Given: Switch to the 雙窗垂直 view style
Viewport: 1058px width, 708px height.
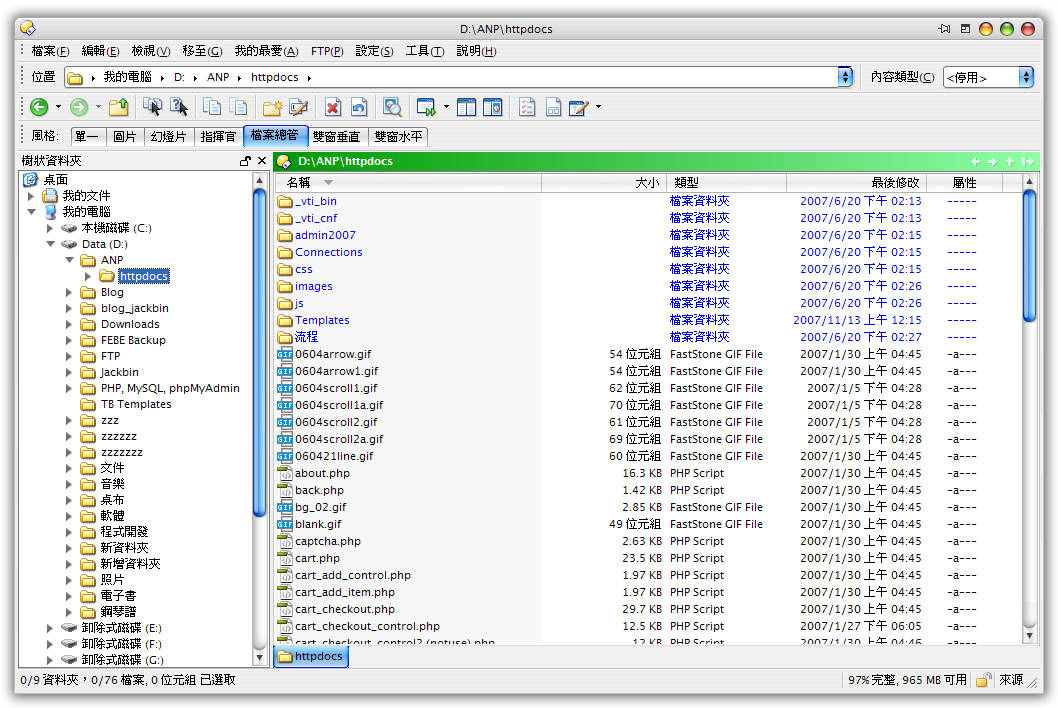Looking at the screenshot, I should 336,137.
